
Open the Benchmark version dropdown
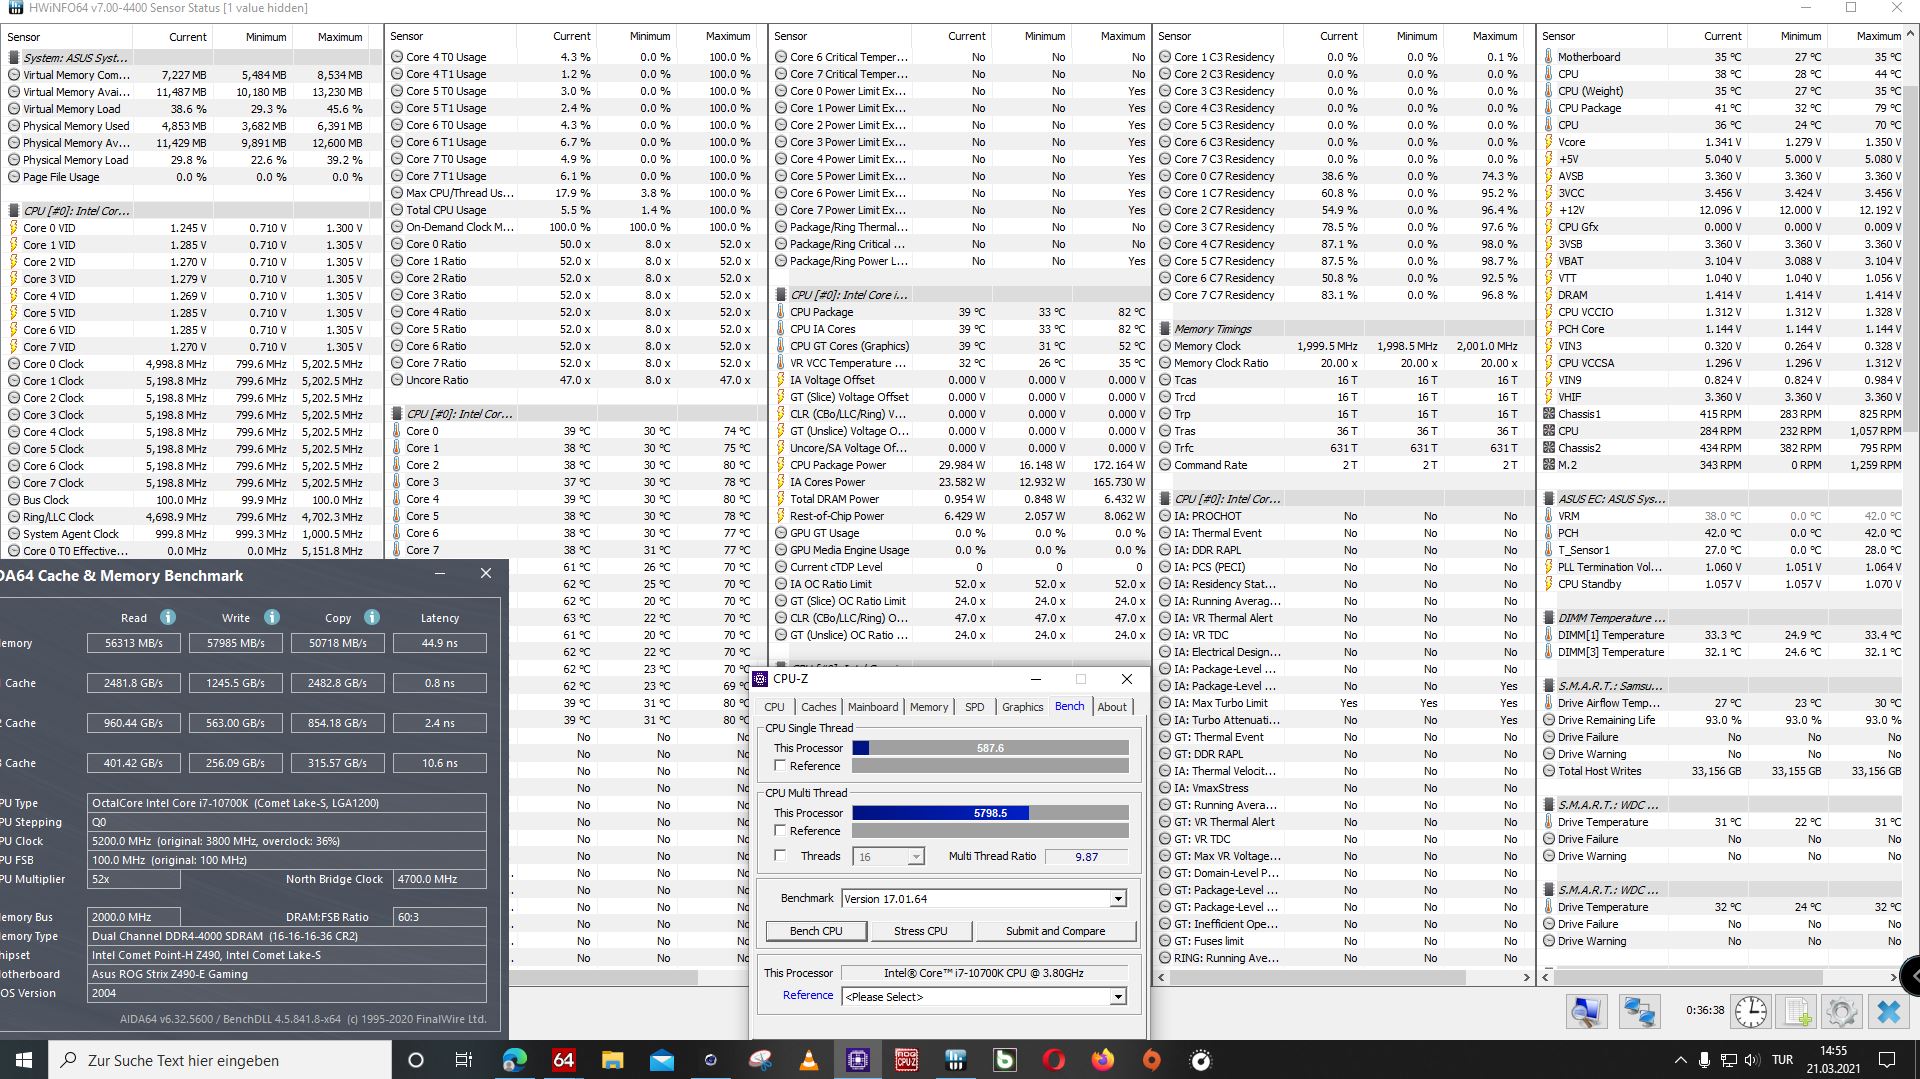coord(1118,899)
